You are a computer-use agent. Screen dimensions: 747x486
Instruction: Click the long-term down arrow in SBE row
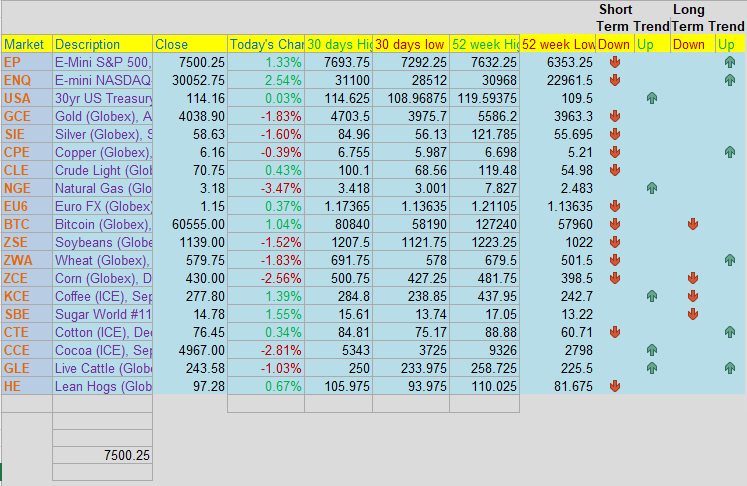693,314
